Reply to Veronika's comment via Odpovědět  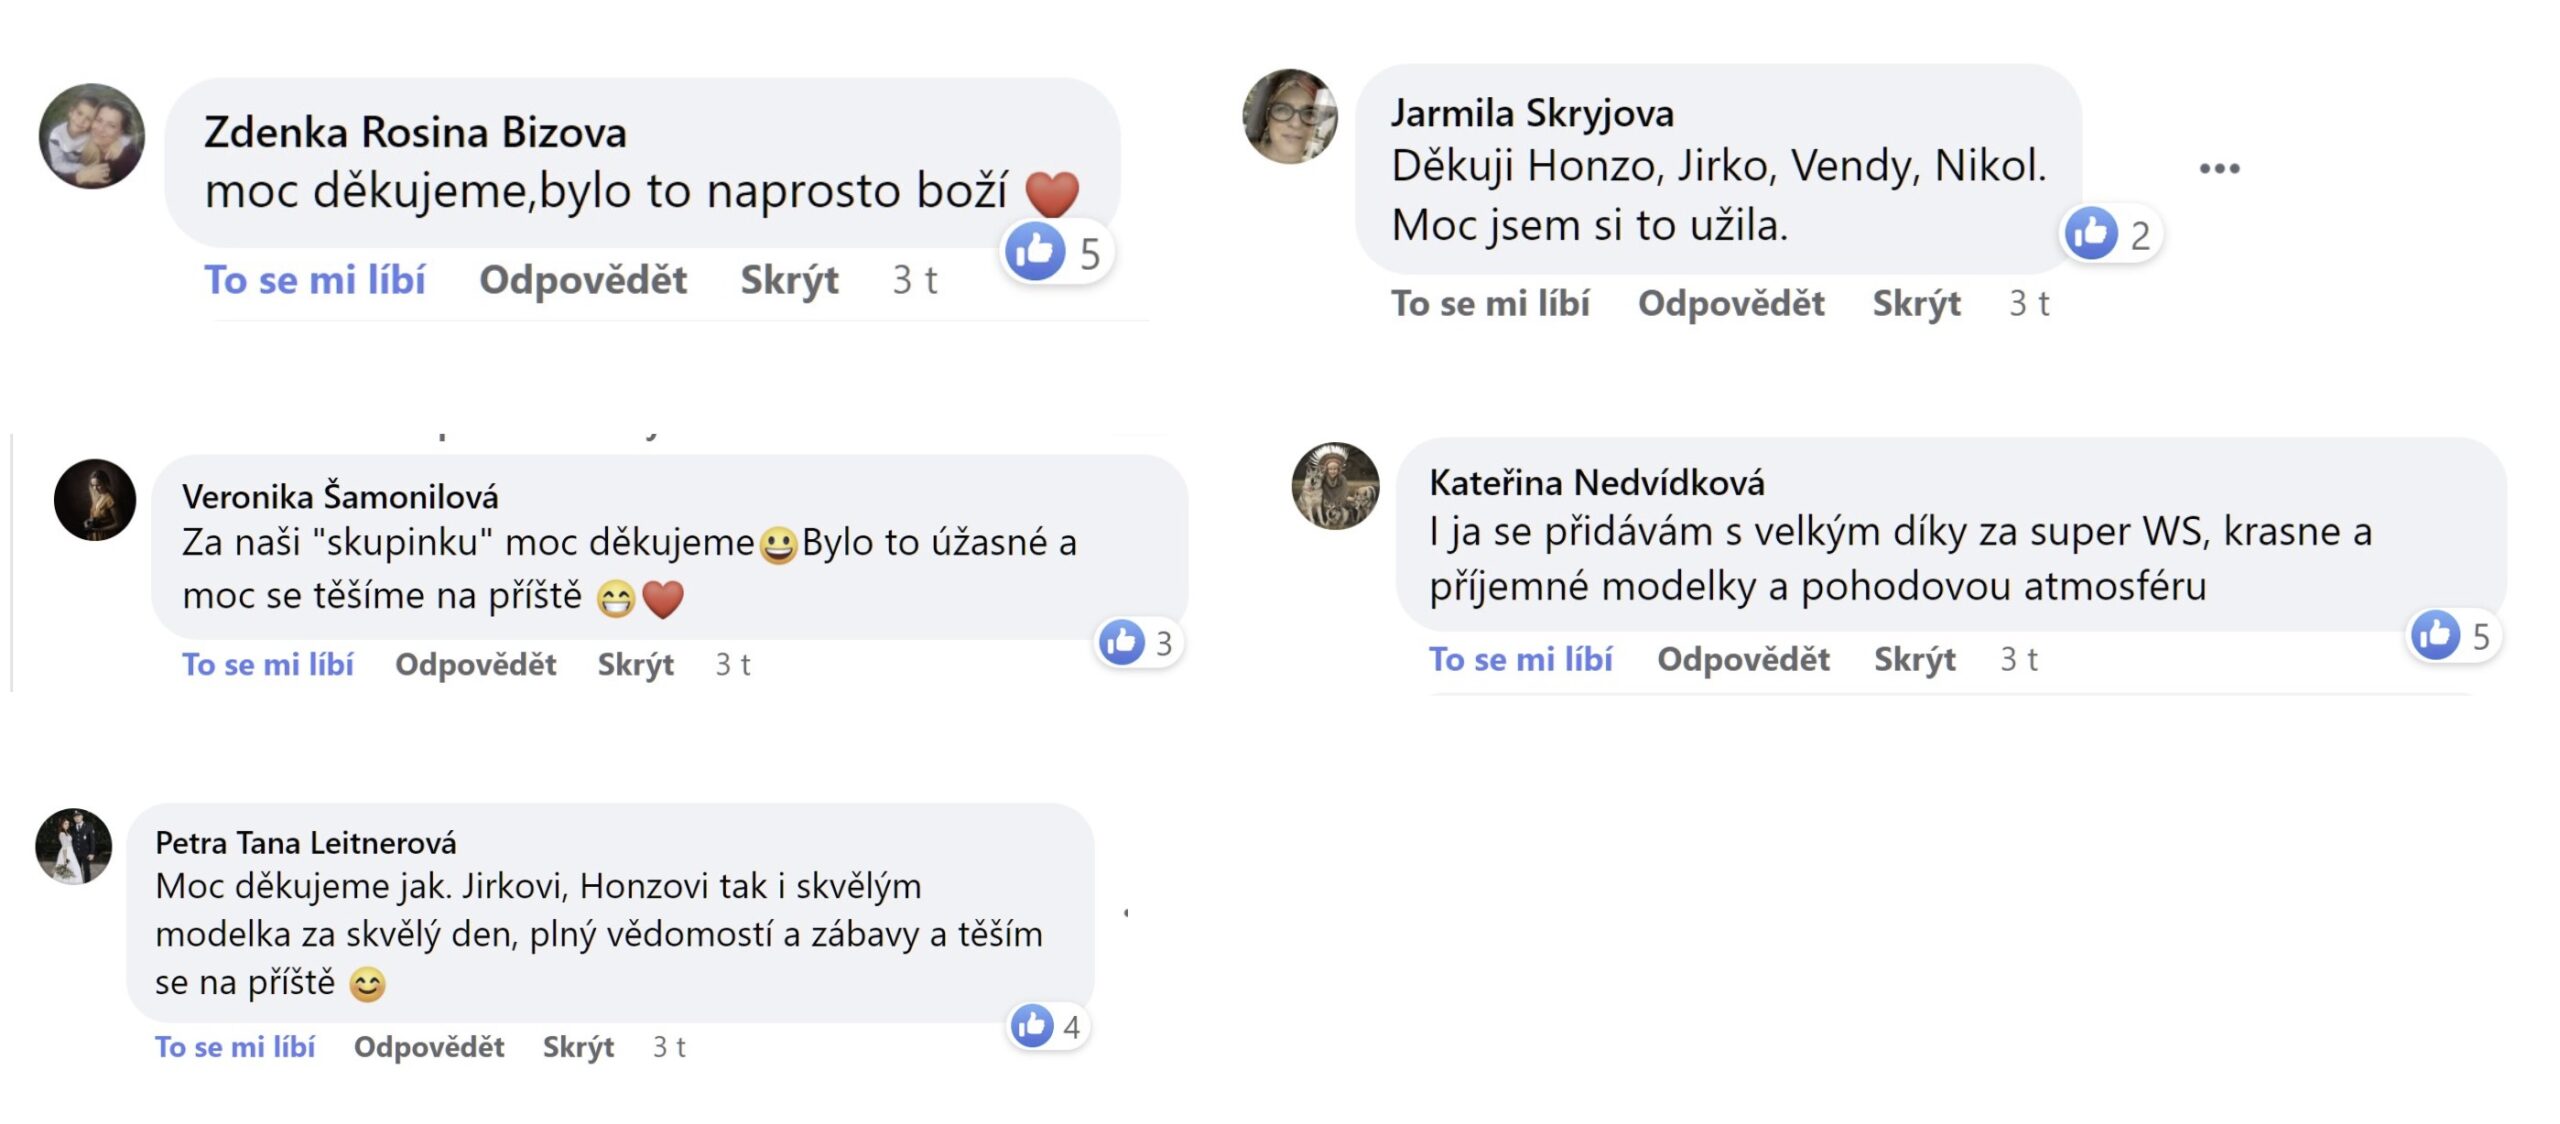(x=476, y=664)
